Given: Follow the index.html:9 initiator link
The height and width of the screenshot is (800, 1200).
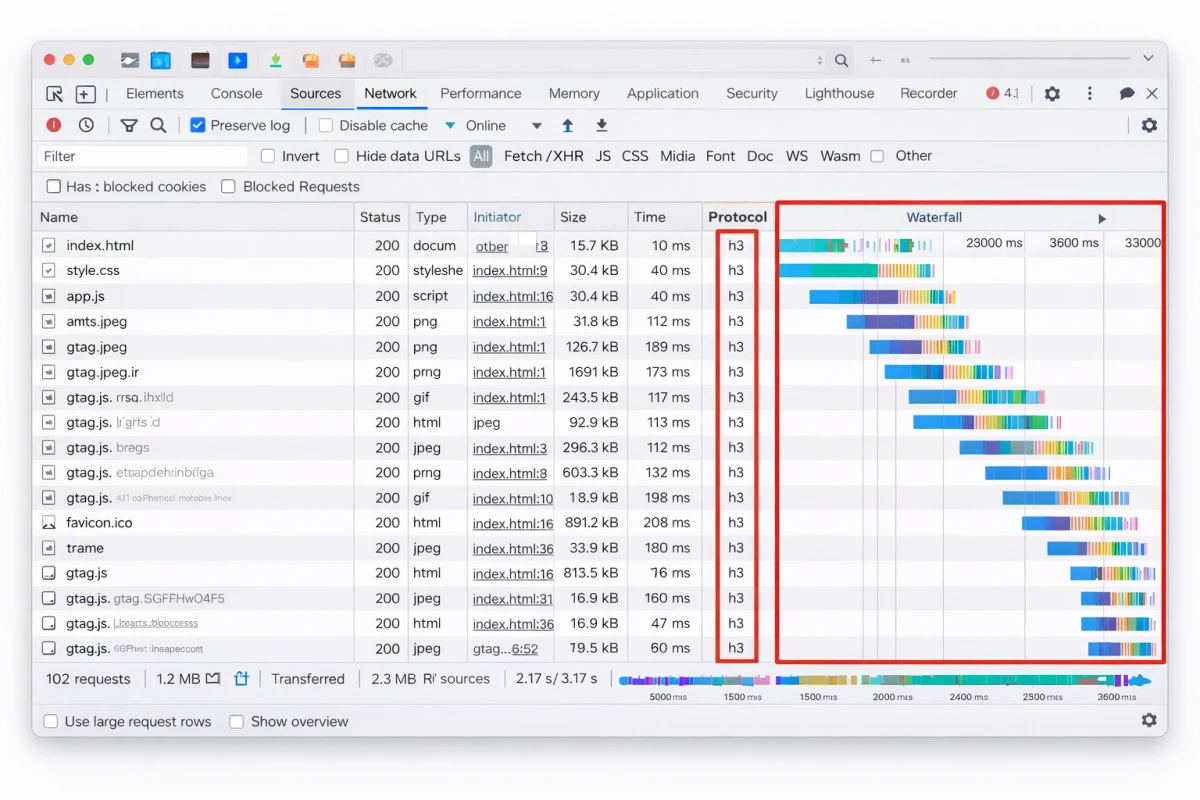Looking at the screenshot, I should (512, 270).
